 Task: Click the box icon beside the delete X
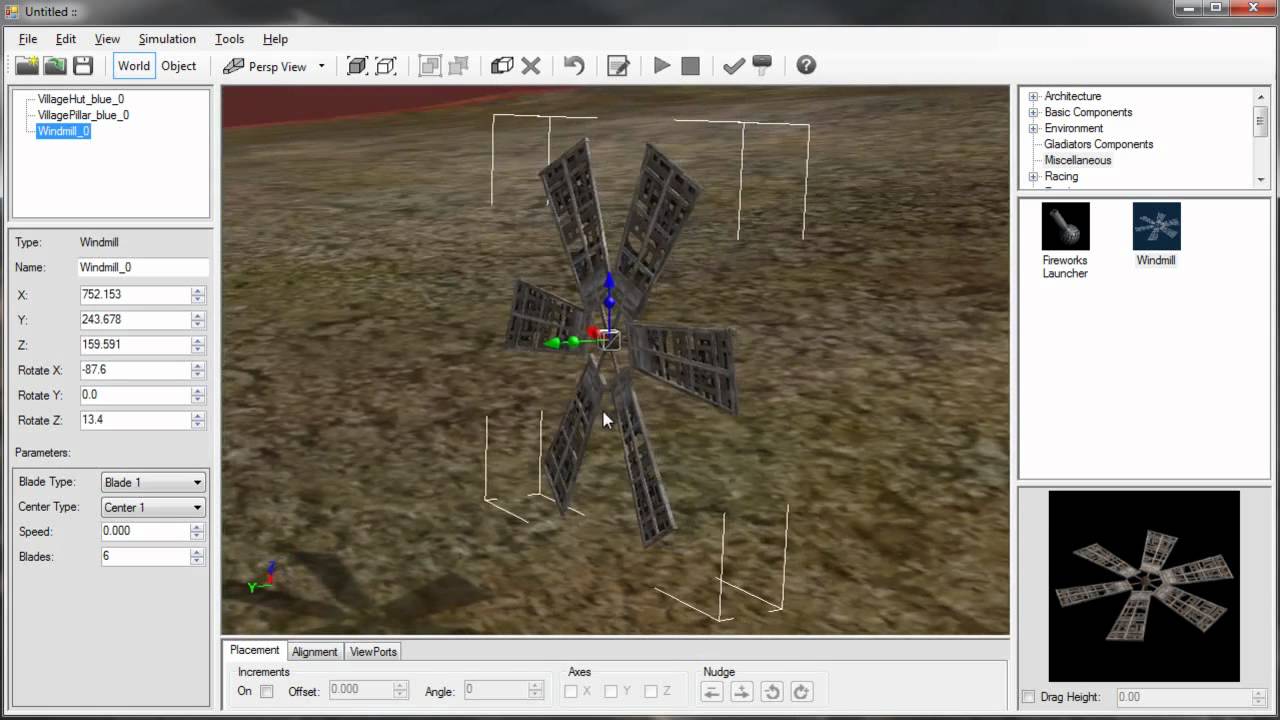coord(502,66)
